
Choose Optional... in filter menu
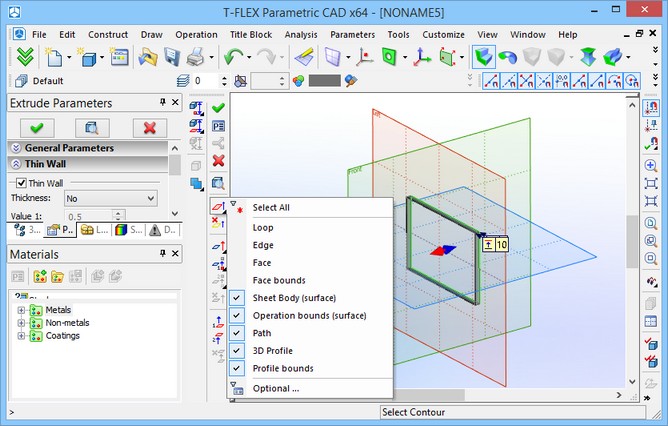pyautogui.click(x=310, y=389)
